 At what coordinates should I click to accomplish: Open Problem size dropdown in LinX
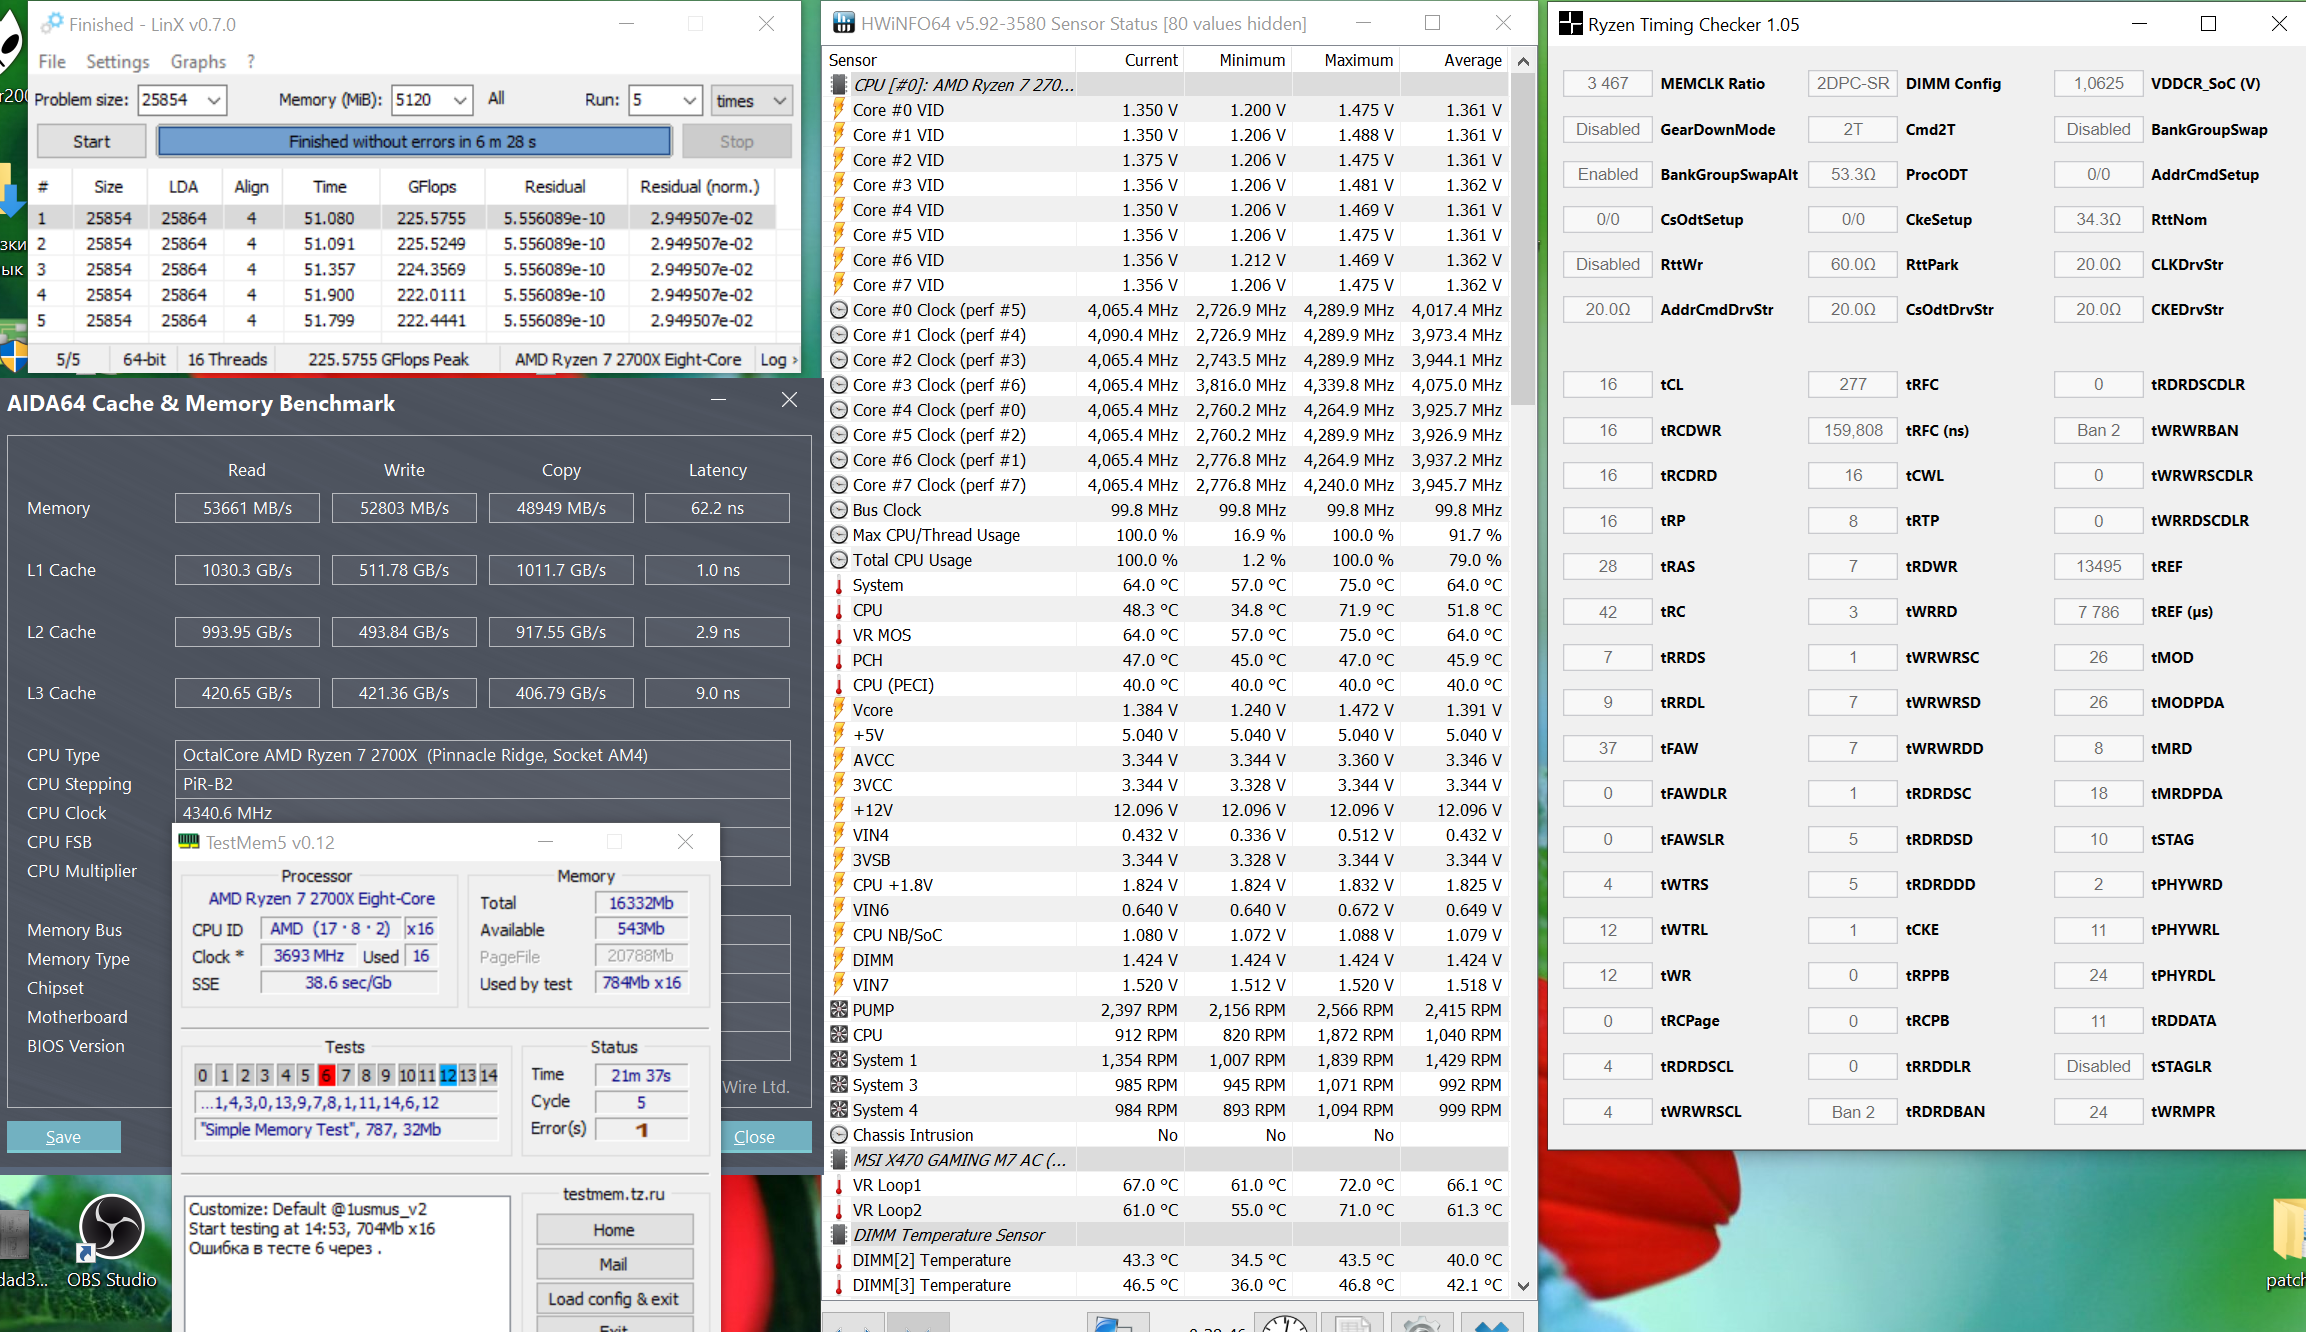tap(213, 100)
